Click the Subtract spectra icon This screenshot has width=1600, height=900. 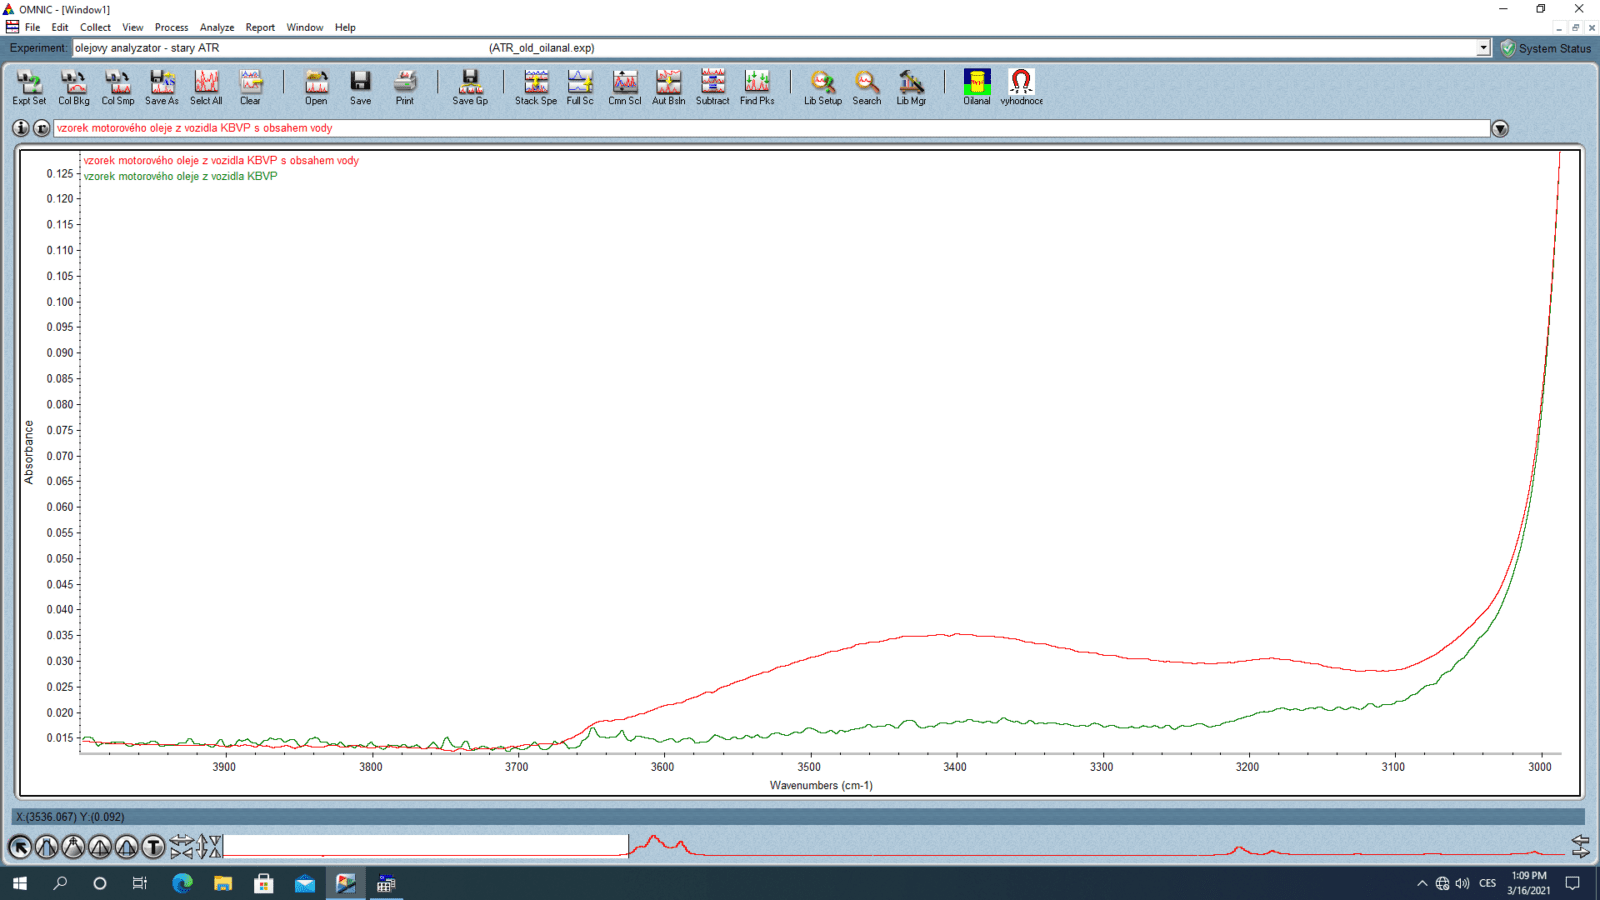(712, 87)
